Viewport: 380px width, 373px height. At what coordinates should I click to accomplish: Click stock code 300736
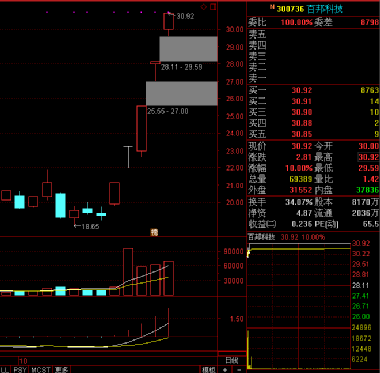point(290,9)
